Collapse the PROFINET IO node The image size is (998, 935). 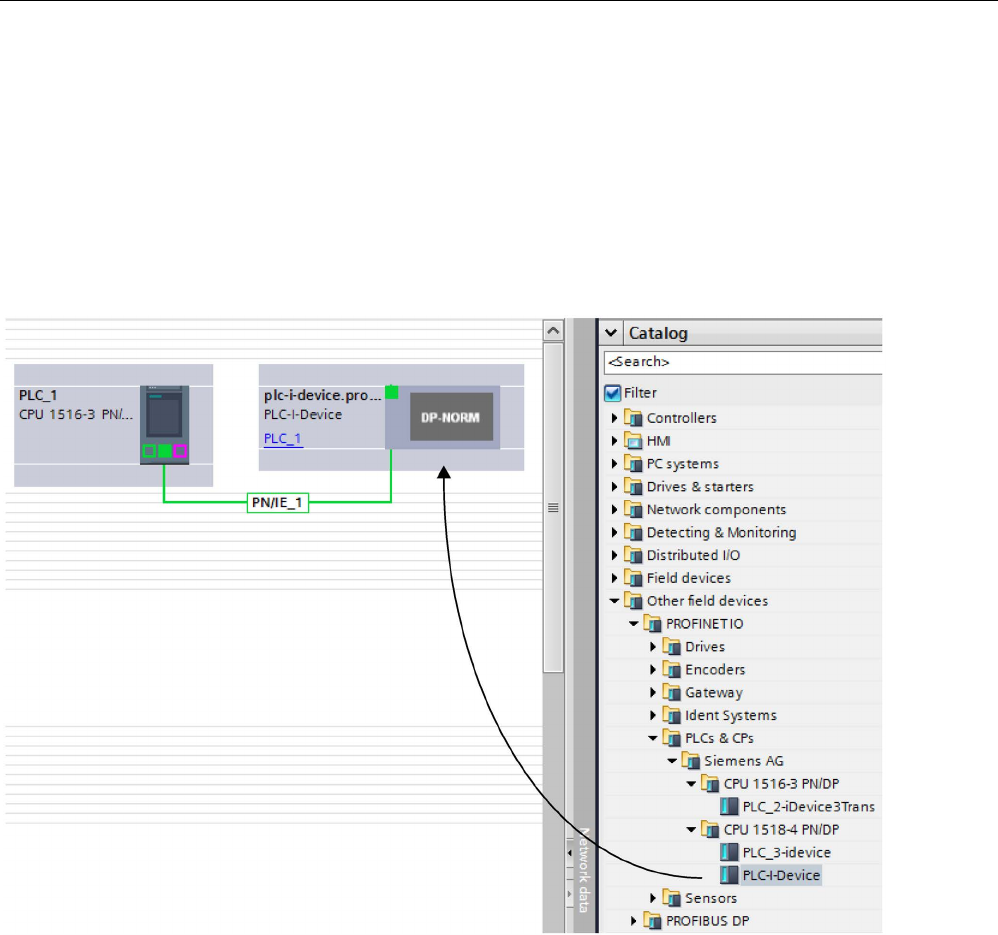pyautogui.click(x=633, y=624)
